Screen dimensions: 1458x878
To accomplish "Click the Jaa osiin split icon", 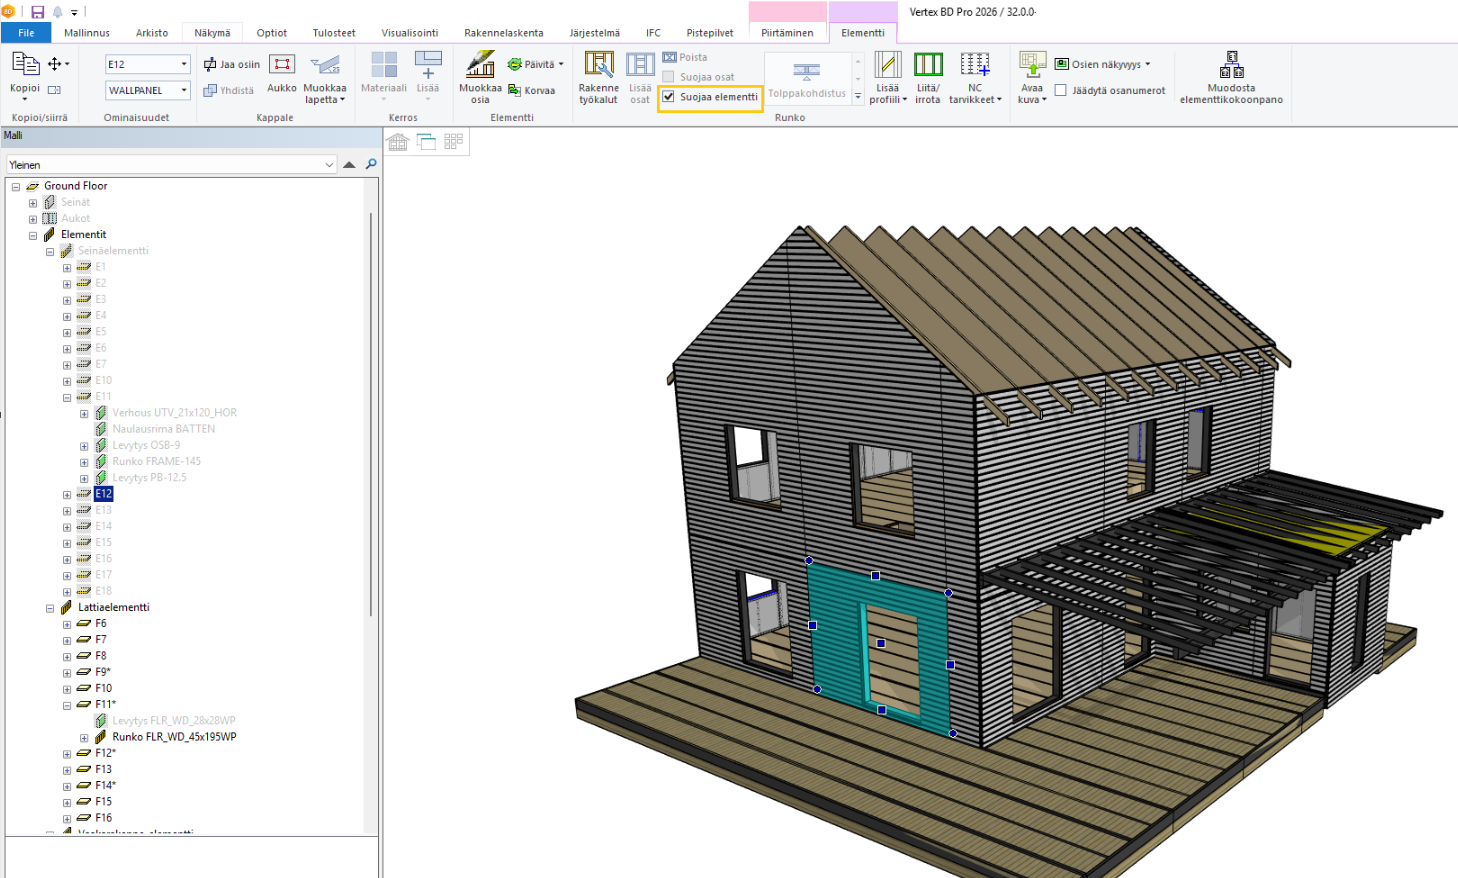I will point(210,64).
